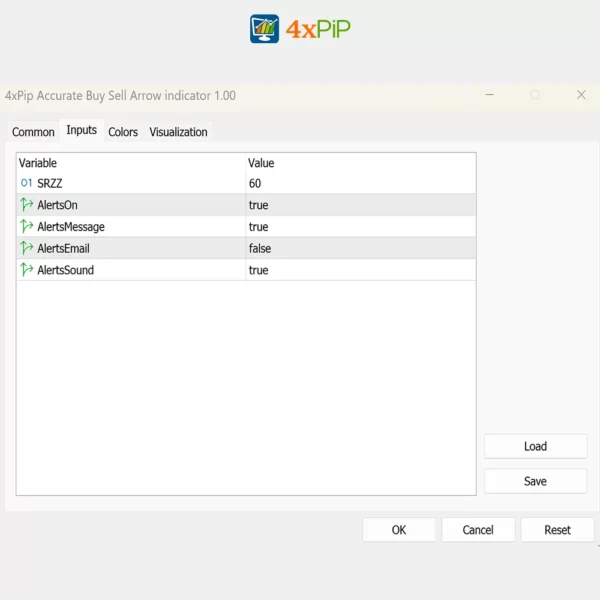Screen dimensions: 600x600
Task: Go to the Visualization tab
Action: [x=178, y=132]
